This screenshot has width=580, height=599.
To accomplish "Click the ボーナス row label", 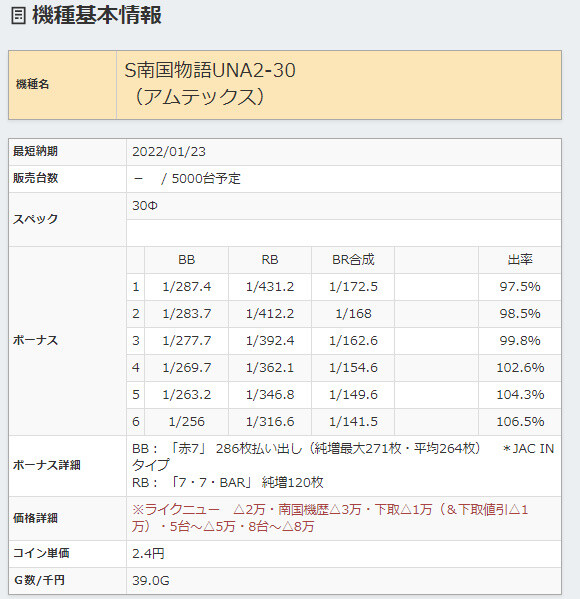I will (x=35, y=340).
